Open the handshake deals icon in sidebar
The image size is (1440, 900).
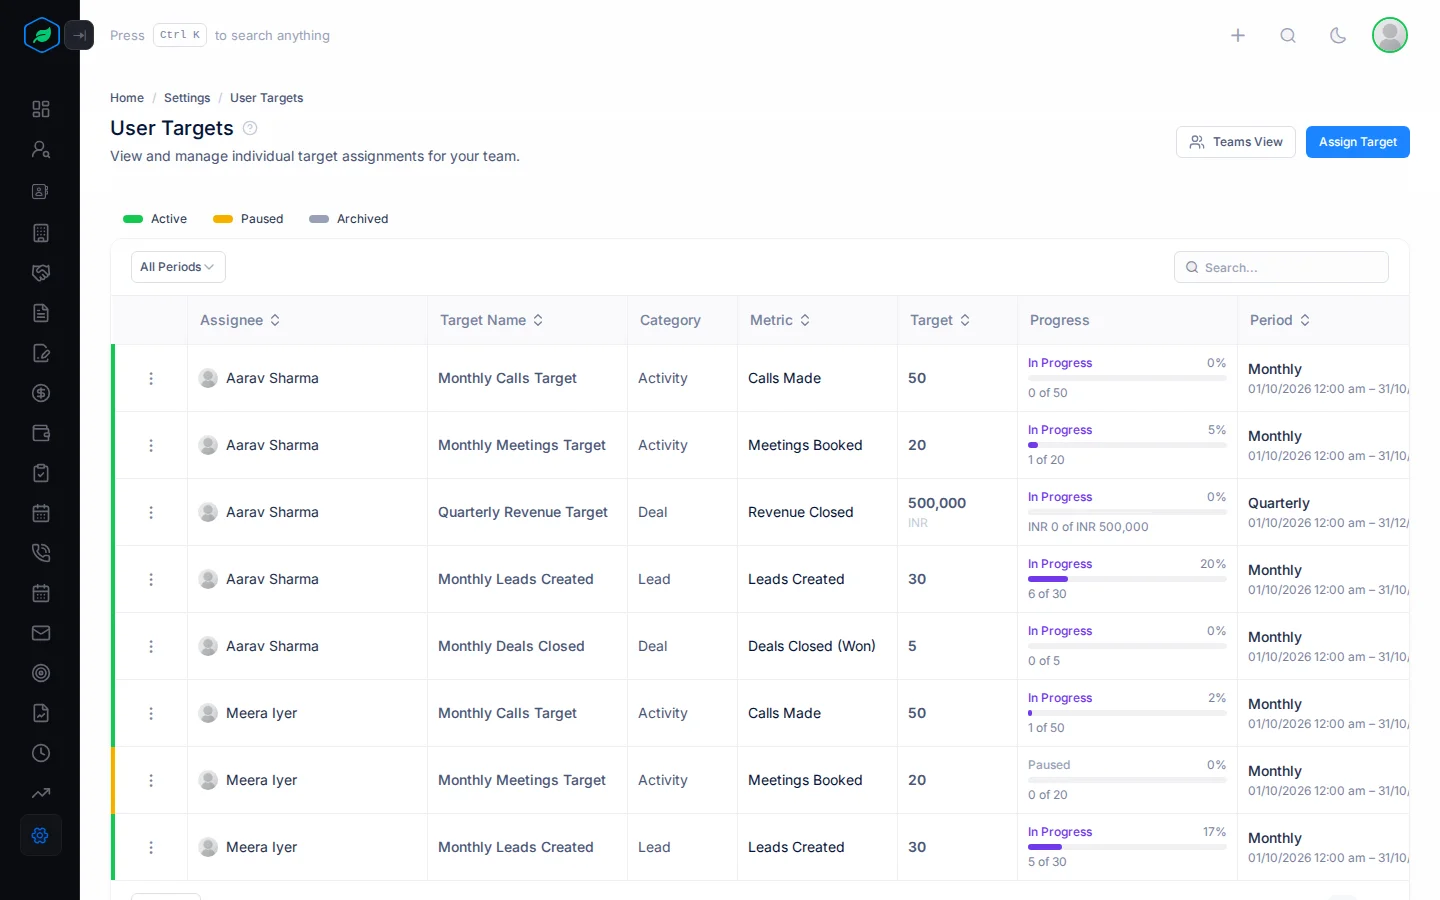(x=41, y=273)
